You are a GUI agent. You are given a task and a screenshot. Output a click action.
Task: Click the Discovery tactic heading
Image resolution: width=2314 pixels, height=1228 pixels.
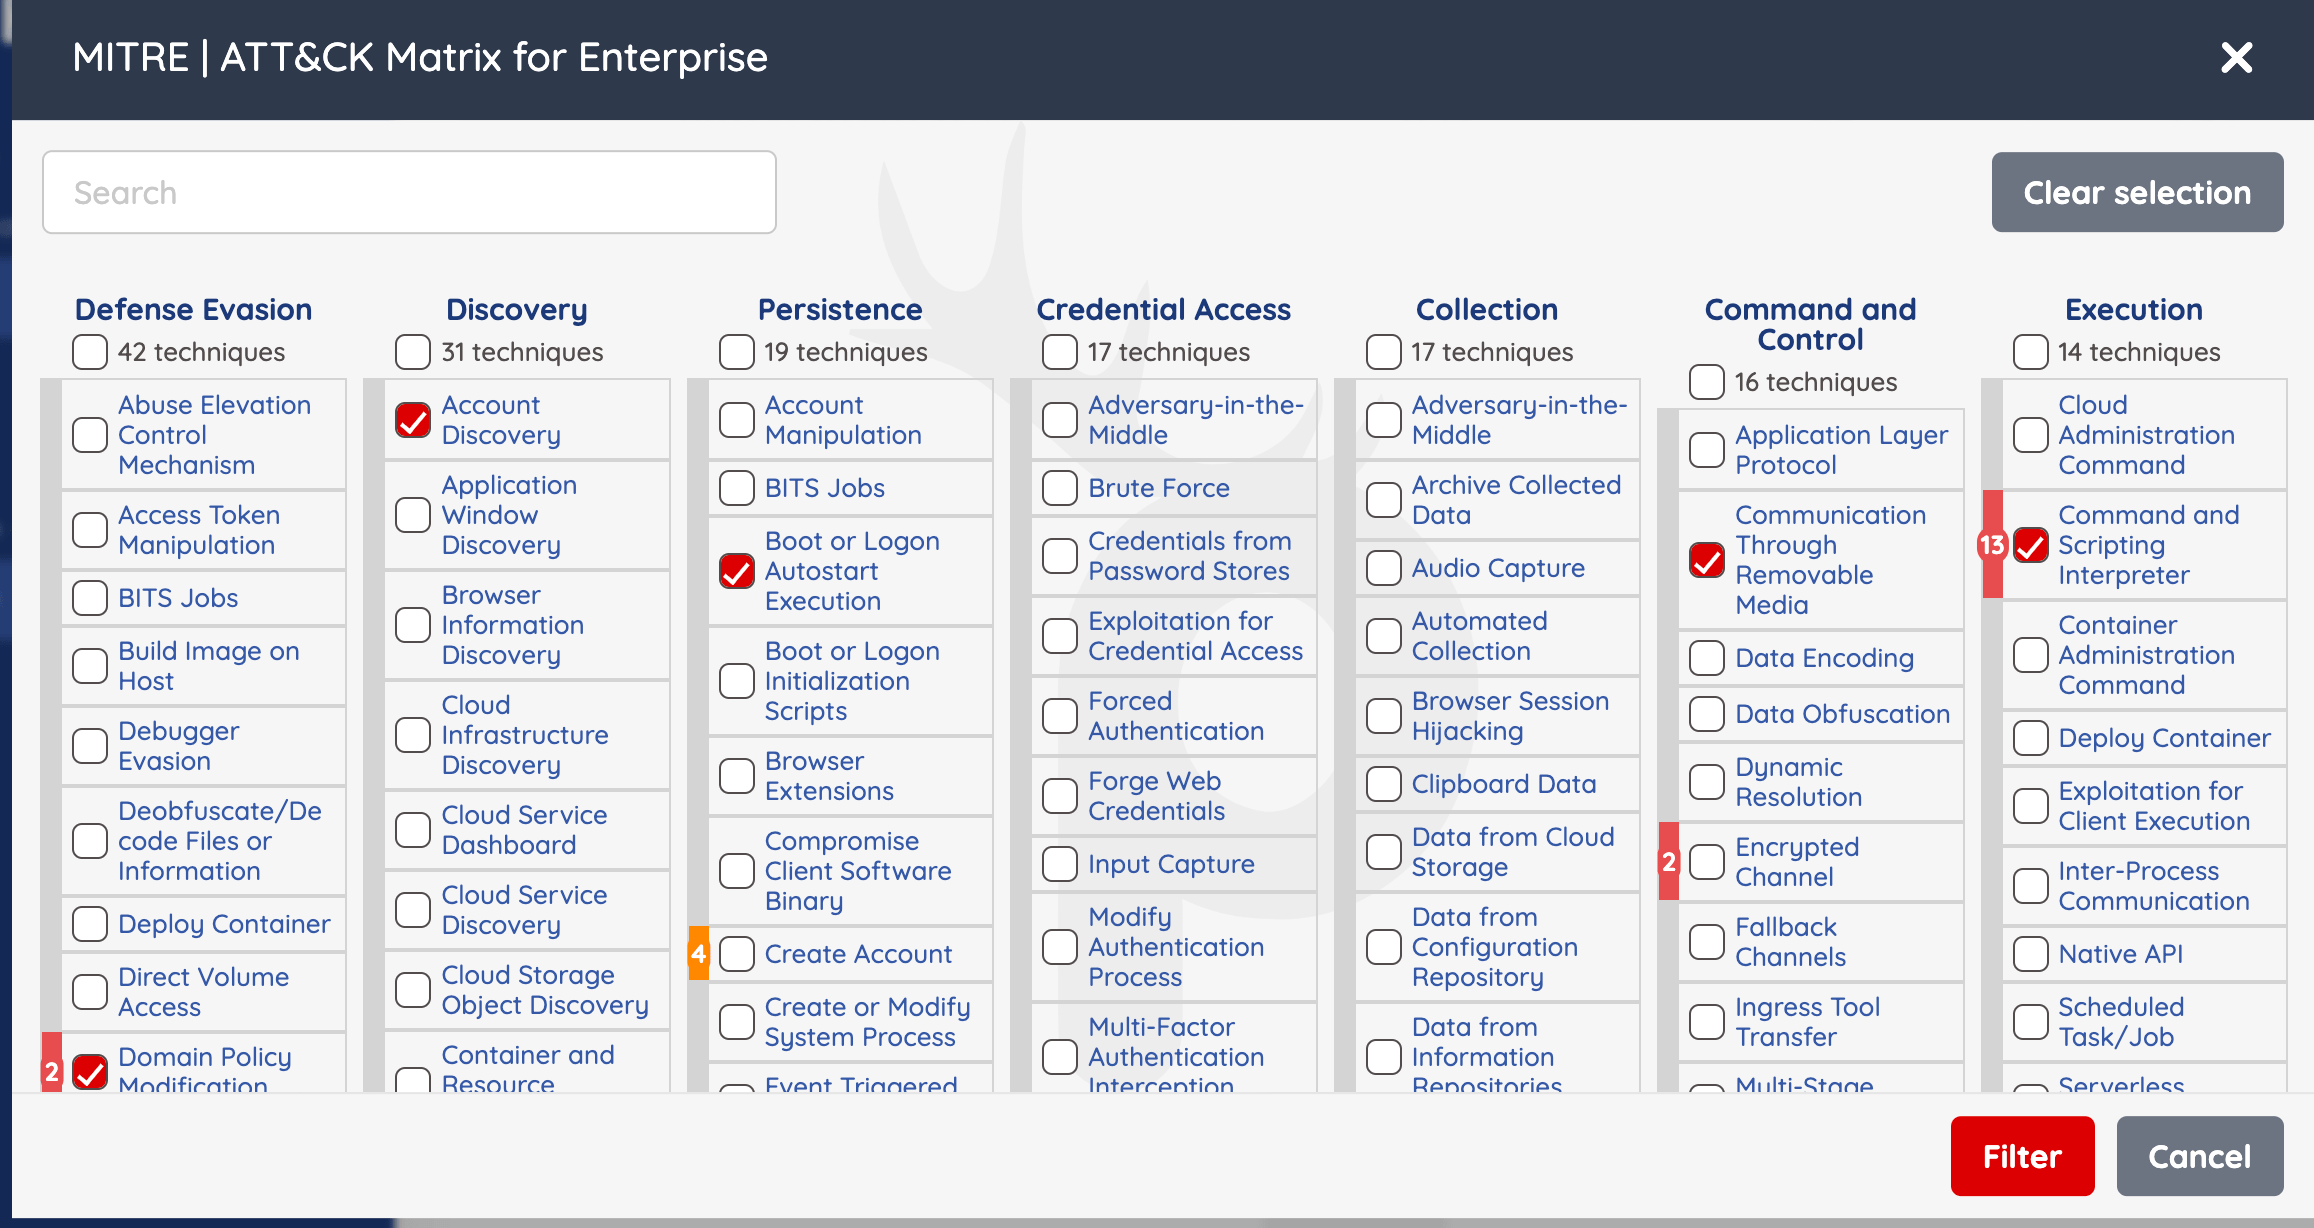coord(516,309)
